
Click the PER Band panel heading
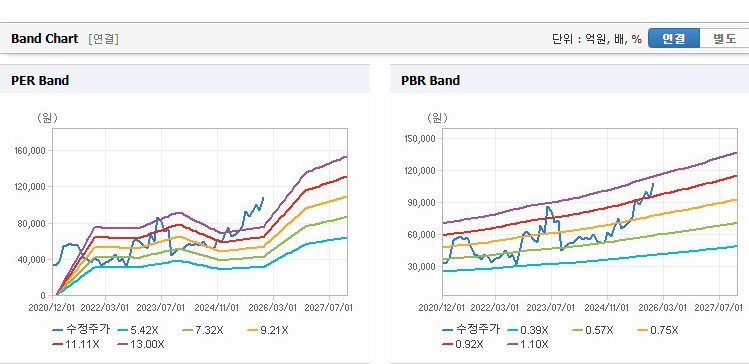(40, 81)
